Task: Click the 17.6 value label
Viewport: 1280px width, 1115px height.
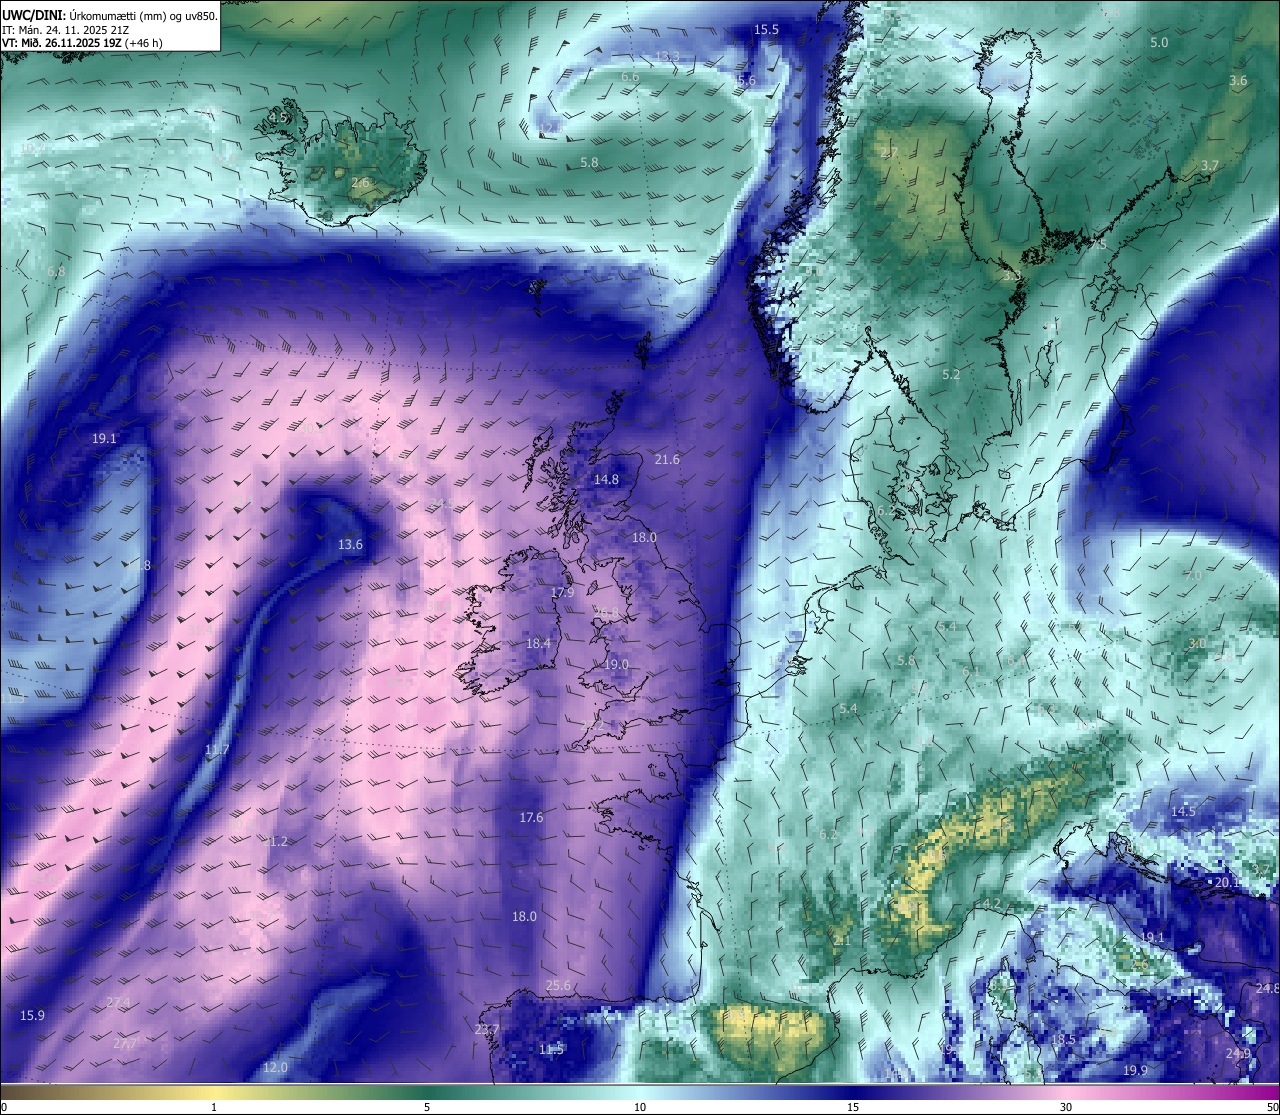Action: coord(531,818)
